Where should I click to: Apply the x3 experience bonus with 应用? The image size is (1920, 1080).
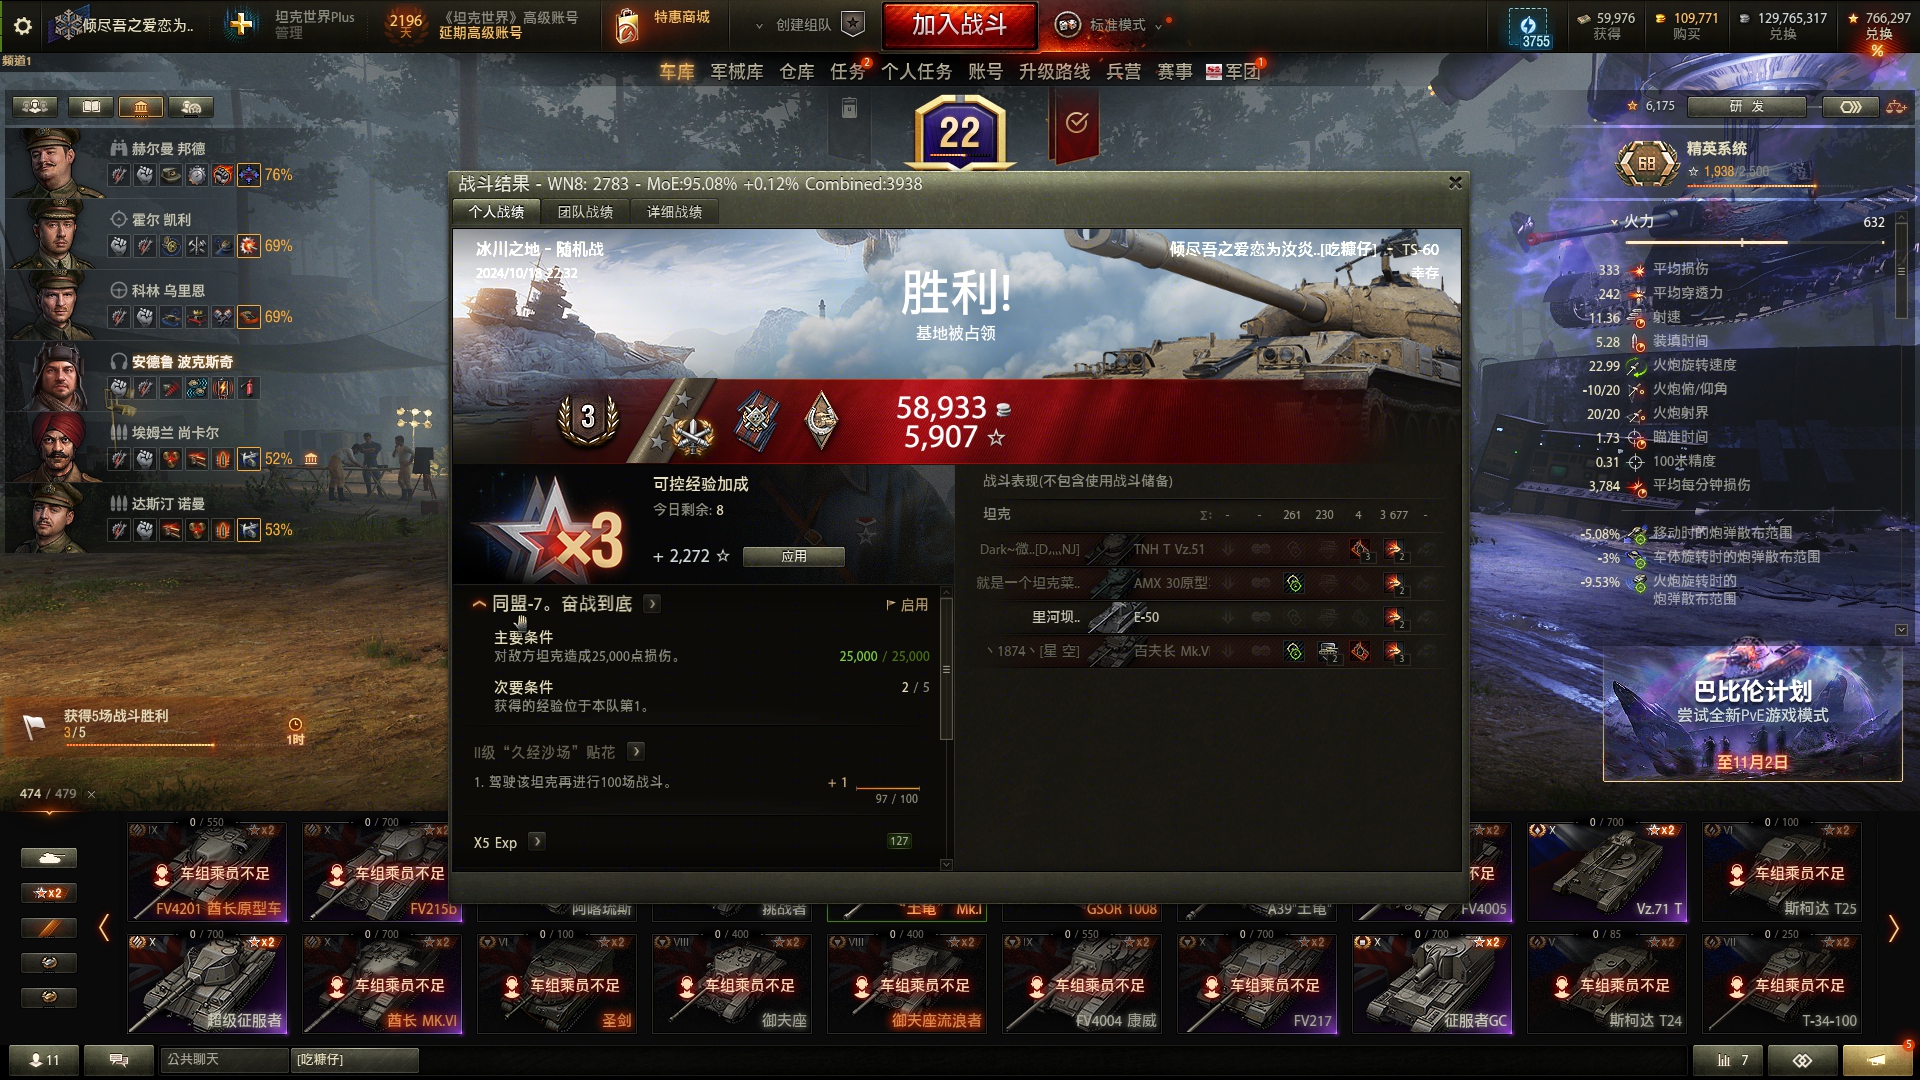pyautogui.click(x=794, y=556)
